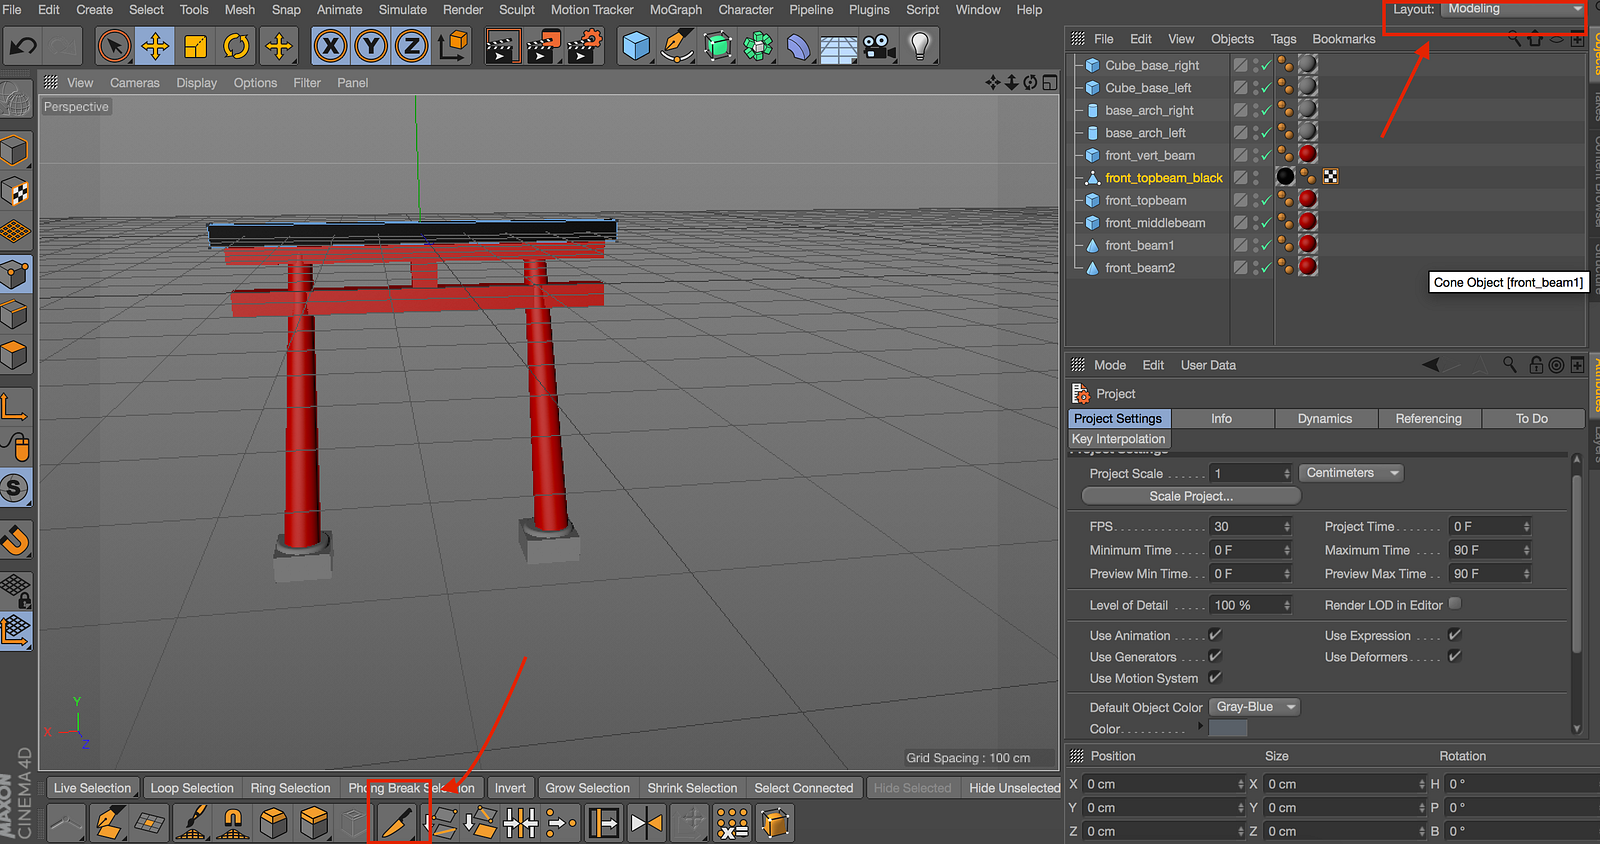The image size is (1600, 844).
Task: Add a Cube primitive object
Action: tap(636, 46)
